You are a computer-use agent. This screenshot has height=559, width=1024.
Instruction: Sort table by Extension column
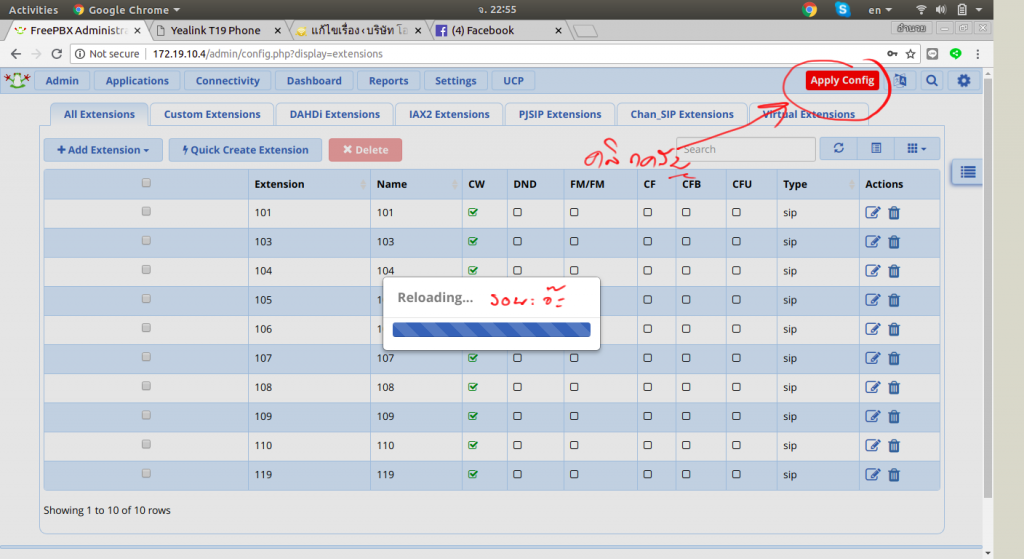308,184
